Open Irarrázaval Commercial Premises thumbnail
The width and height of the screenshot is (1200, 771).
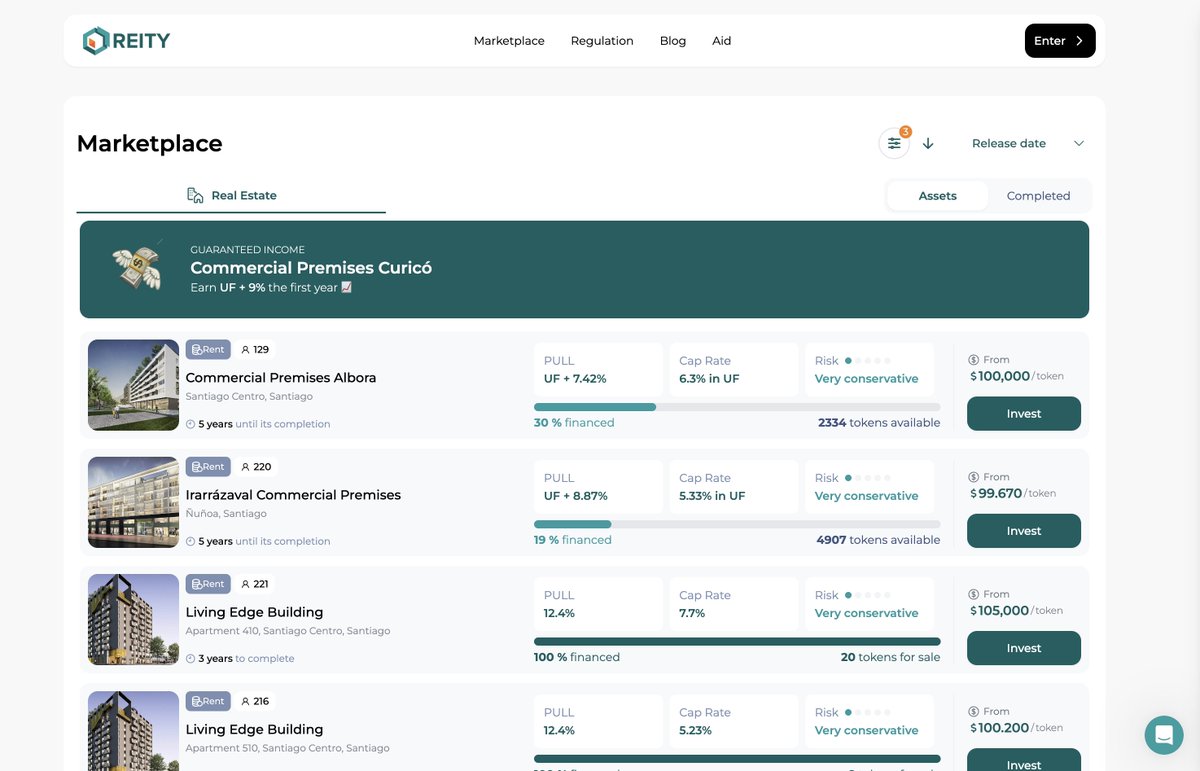(x=133, y=502)
